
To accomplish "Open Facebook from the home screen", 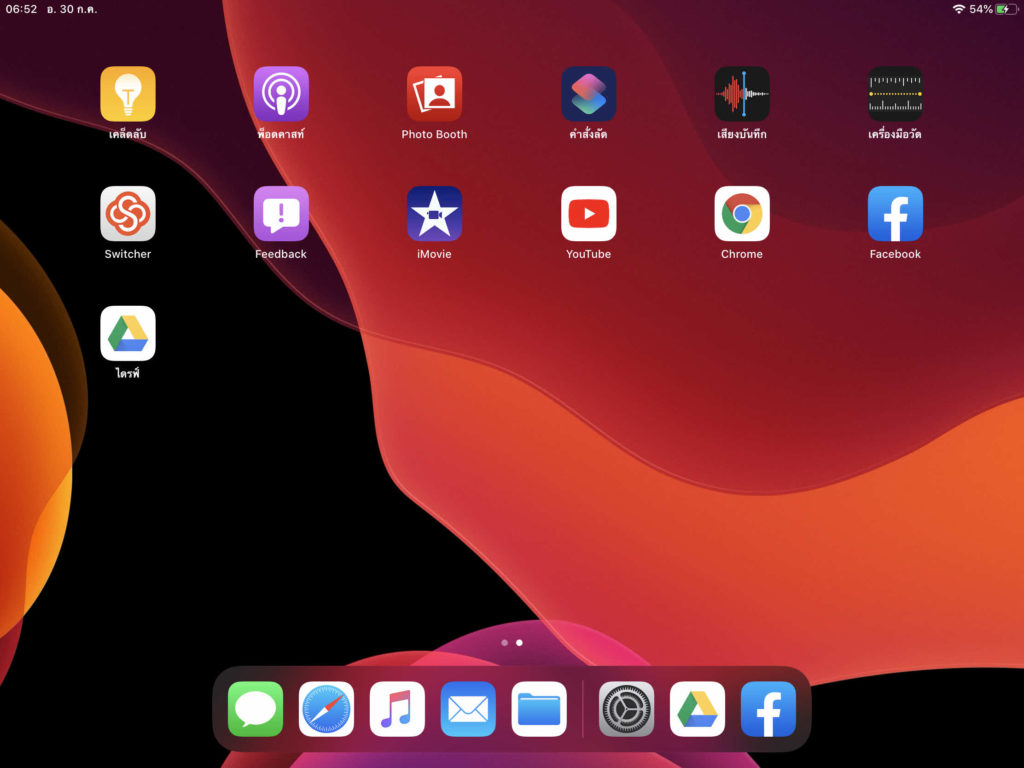I will [x=895, y=212].
